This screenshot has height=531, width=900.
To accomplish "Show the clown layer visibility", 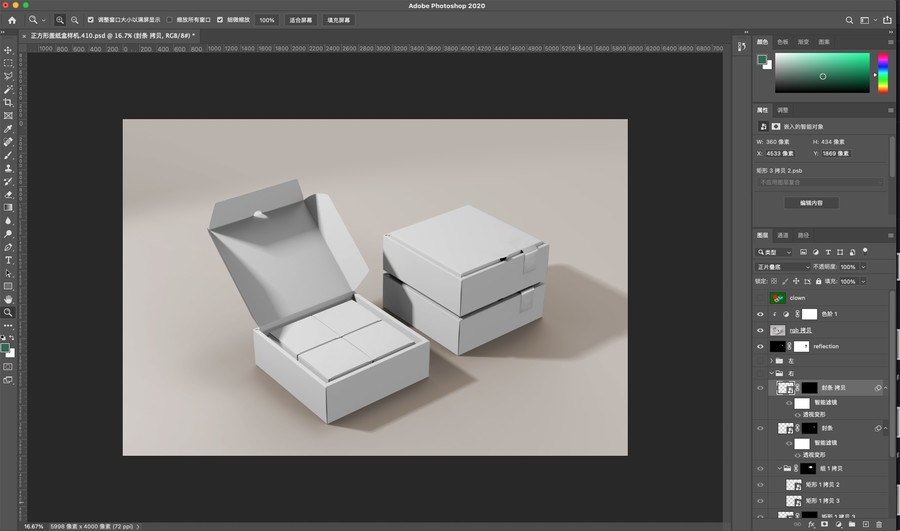I will pos(760,298).
